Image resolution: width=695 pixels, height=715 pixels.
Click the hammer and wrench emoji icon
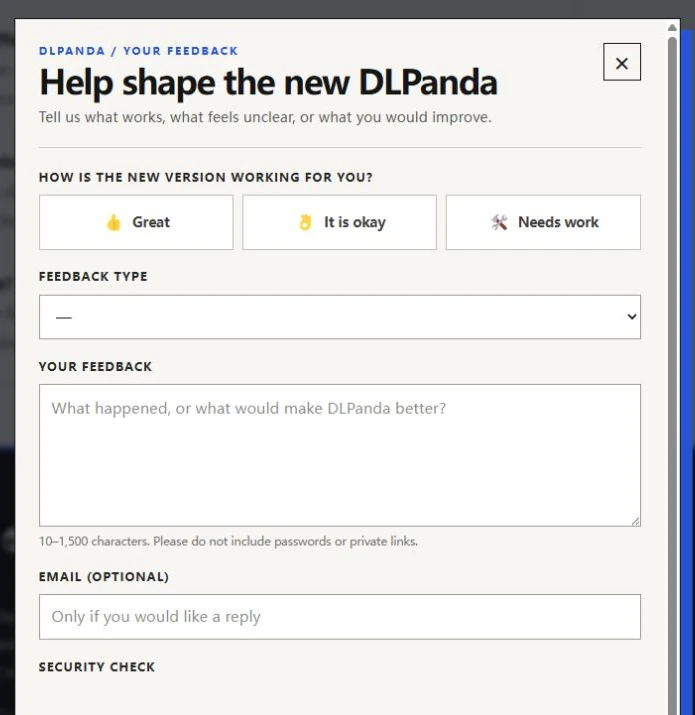pyautogui.click(x=499, y=223)
